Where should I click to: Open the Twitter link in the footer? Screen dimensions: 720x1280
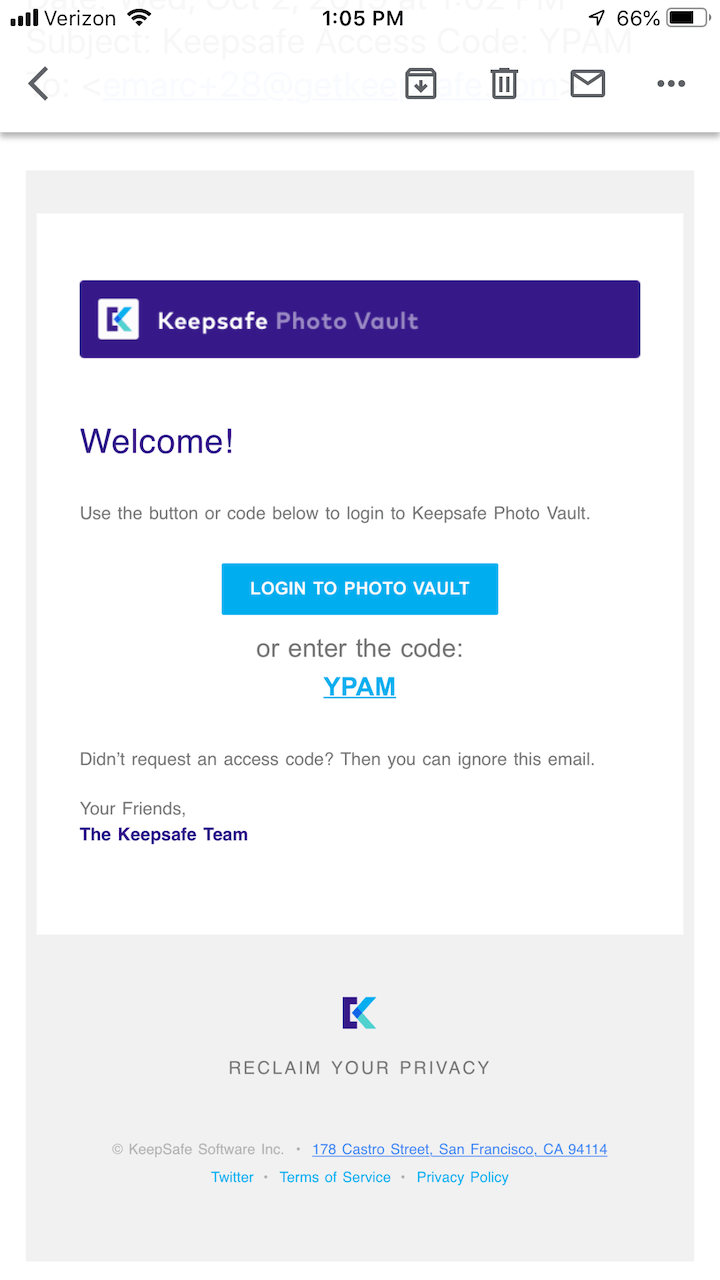tap(232, 1177)
